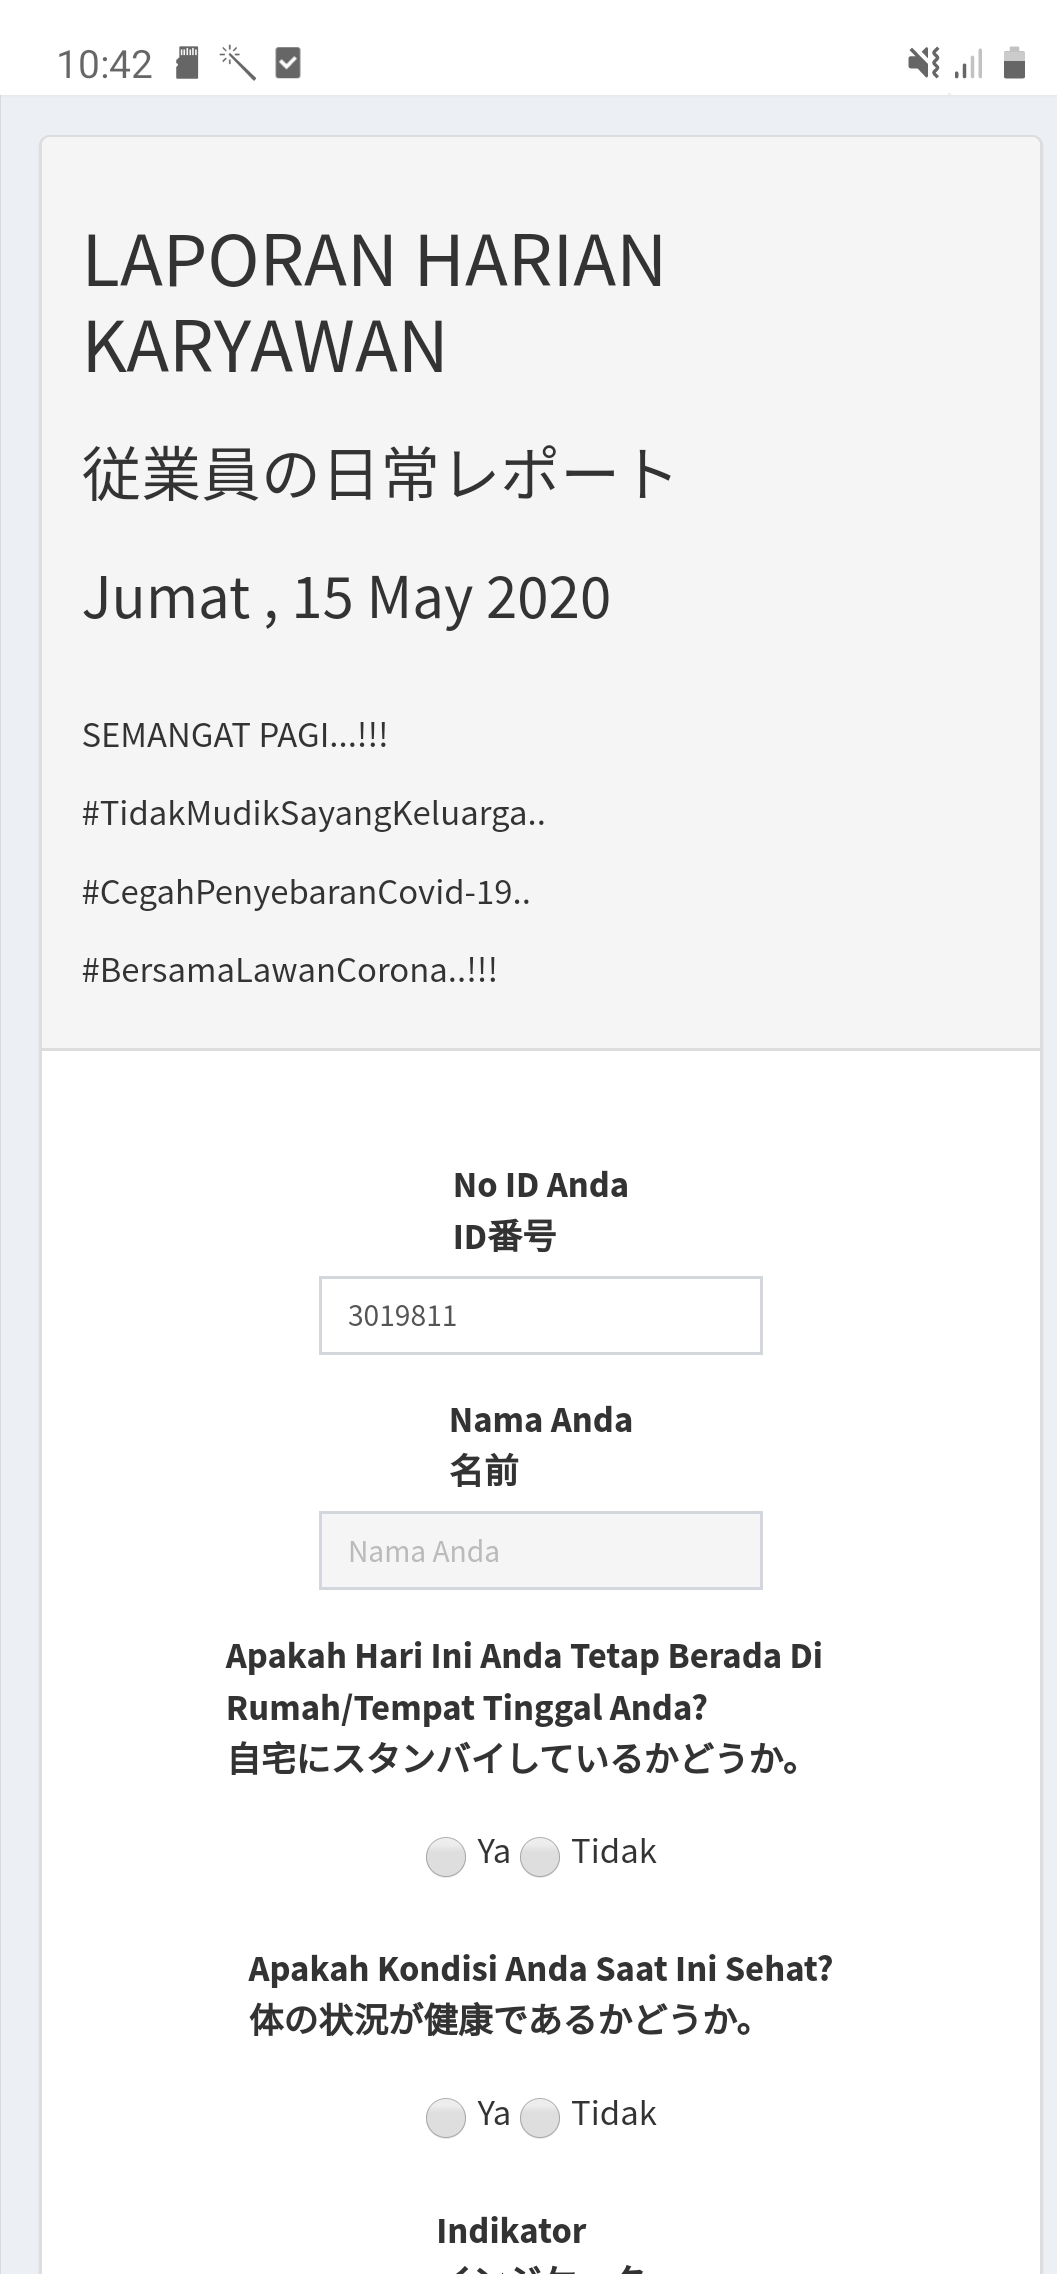Tap the battery status icon

click(1014, 63)
